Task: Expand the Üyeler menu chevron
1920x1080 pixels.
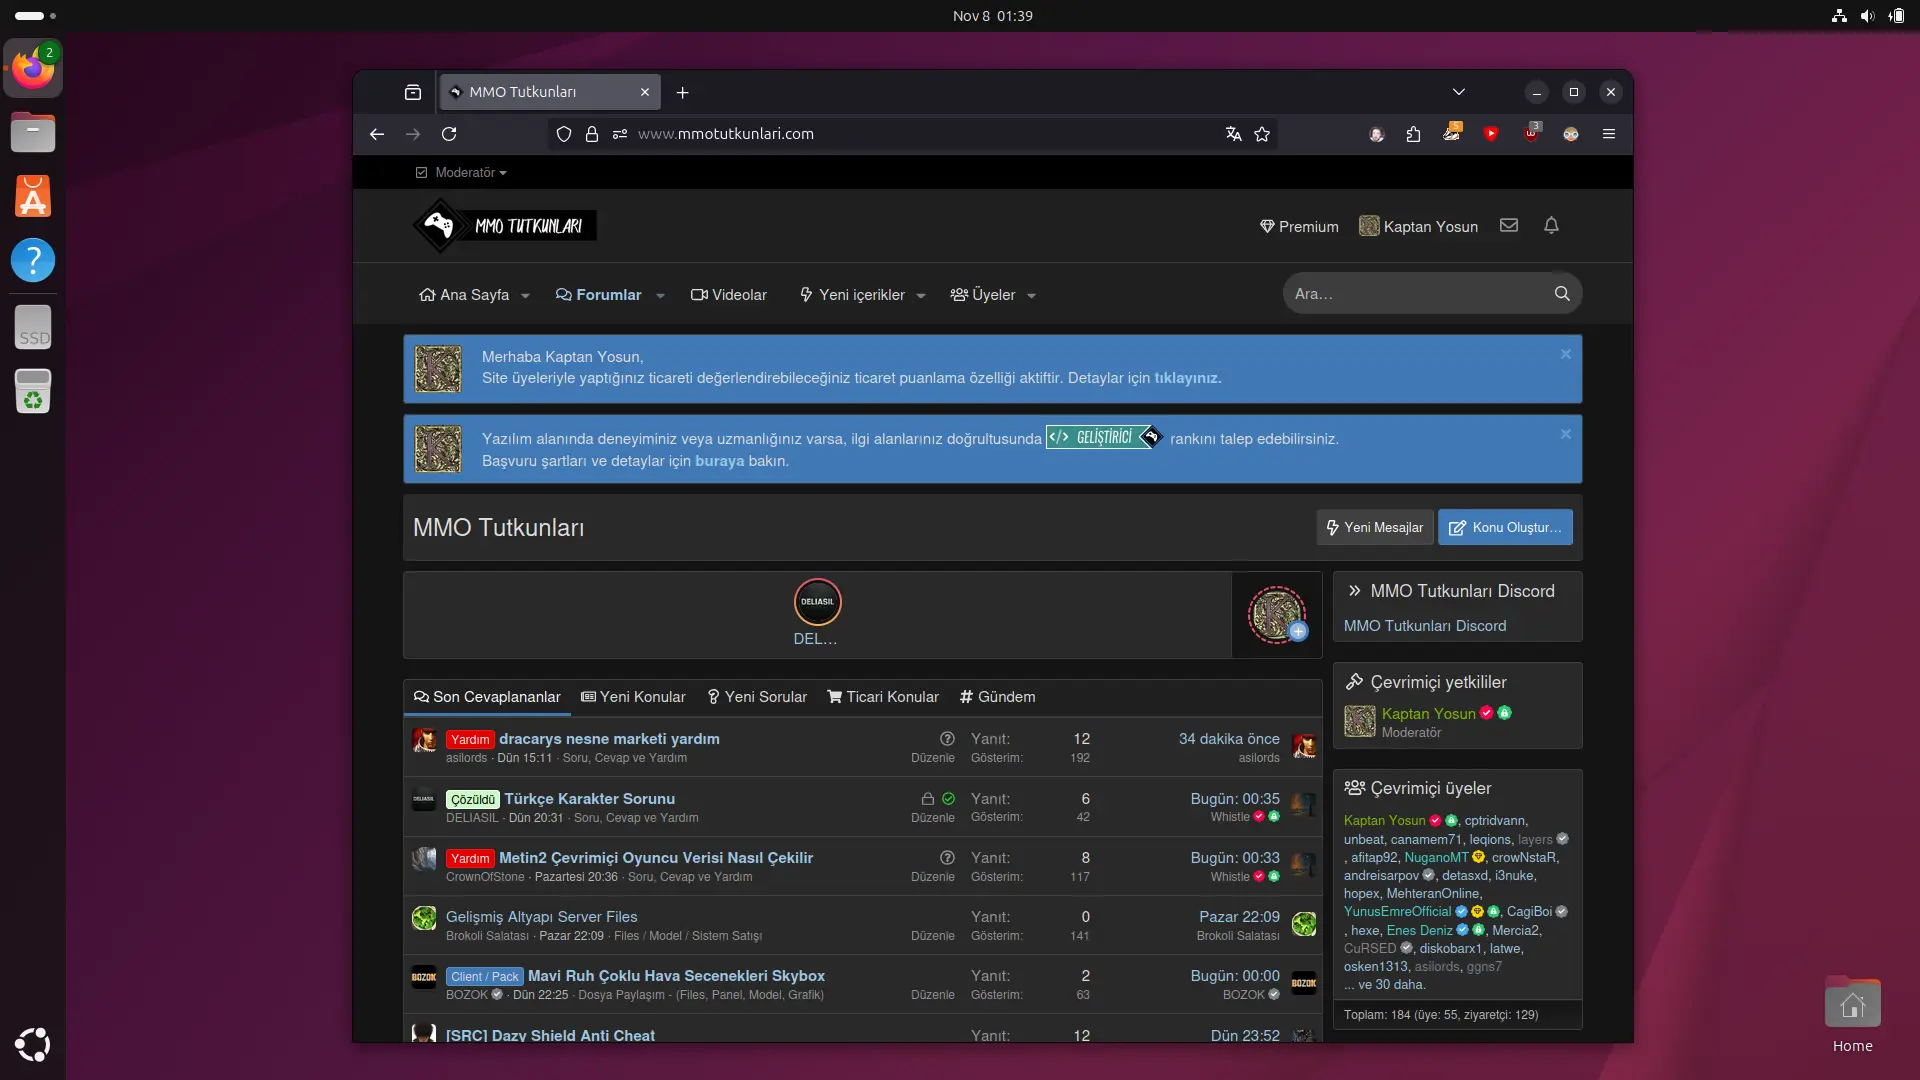Action: click(1031, 295)
